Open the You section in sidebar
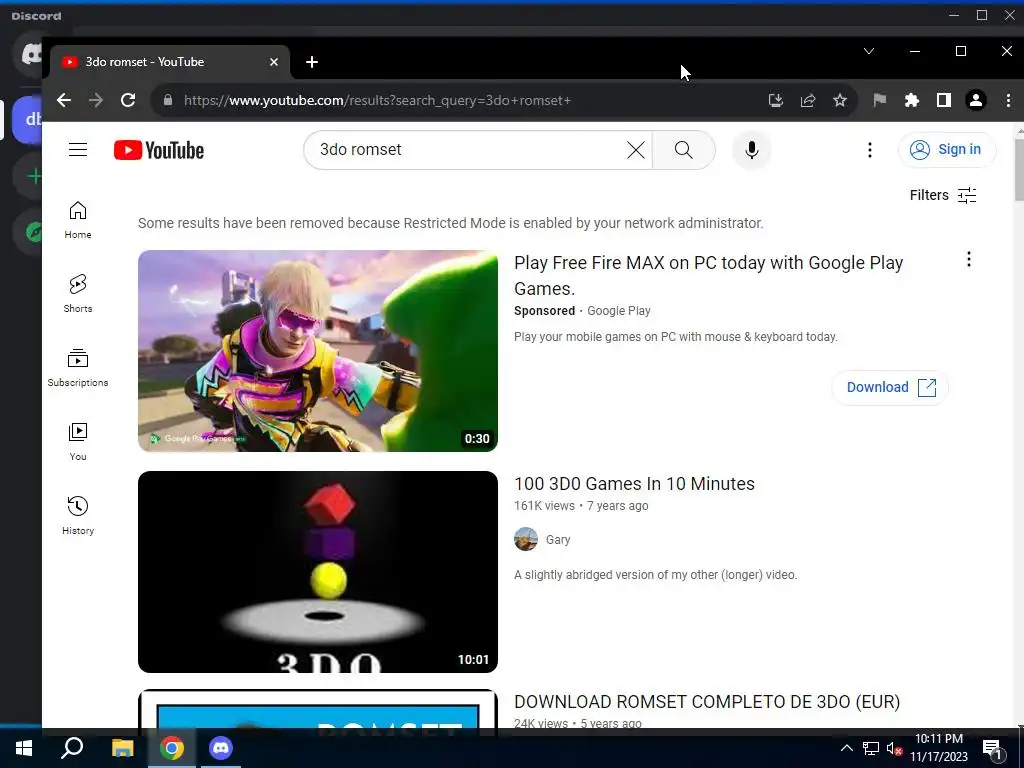The height and width of the screenshot is (768, 1024). 78,442
